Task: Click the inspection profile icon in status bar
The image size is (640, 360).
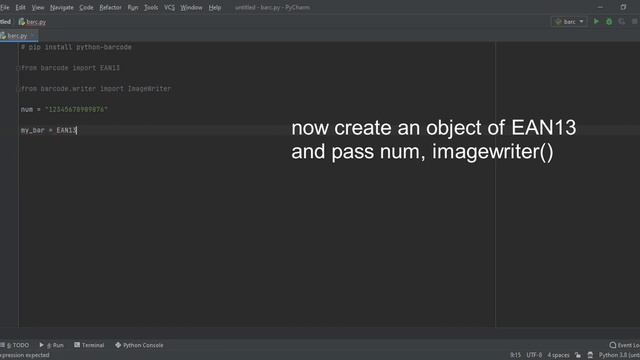Action: (590, 355)
